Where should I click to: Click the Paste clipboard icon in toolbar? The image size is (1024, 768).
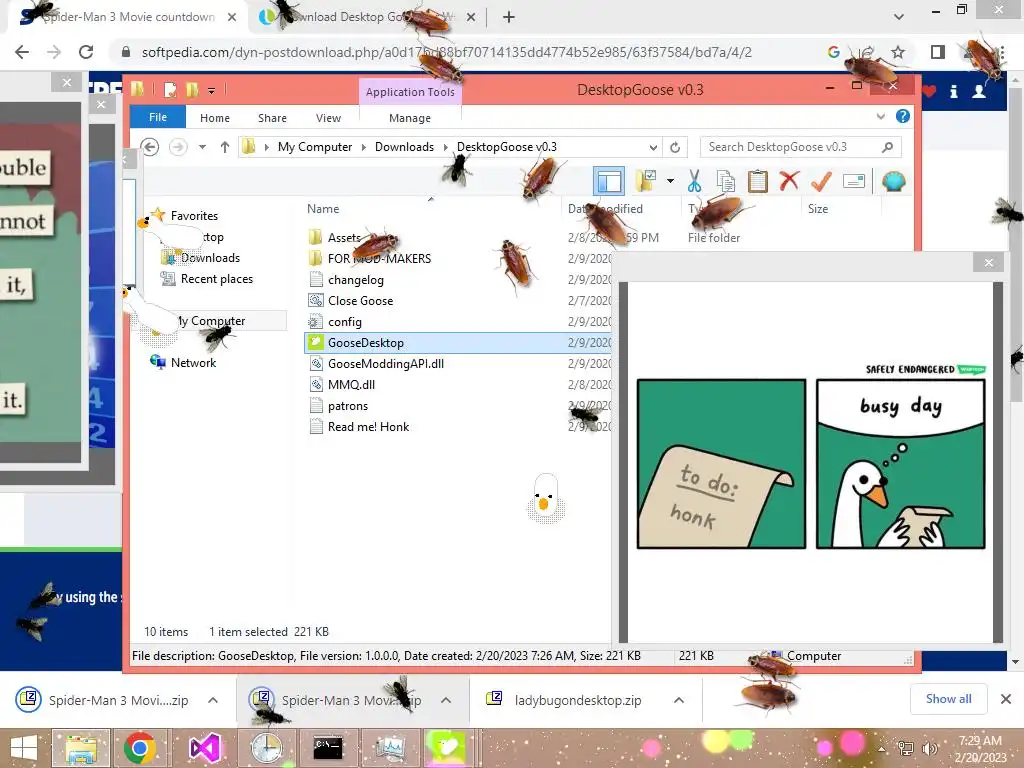758,181
